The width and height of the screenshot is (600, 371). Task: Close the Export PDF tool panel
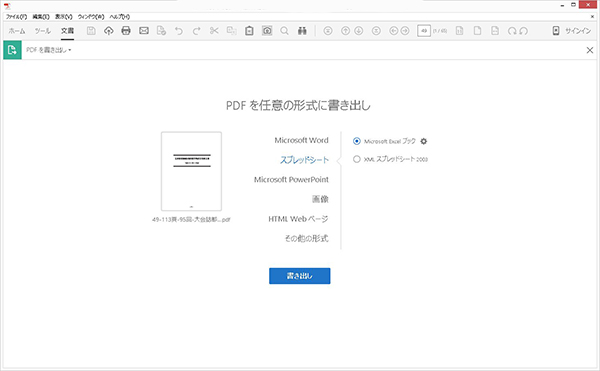(x=590, y=50)
